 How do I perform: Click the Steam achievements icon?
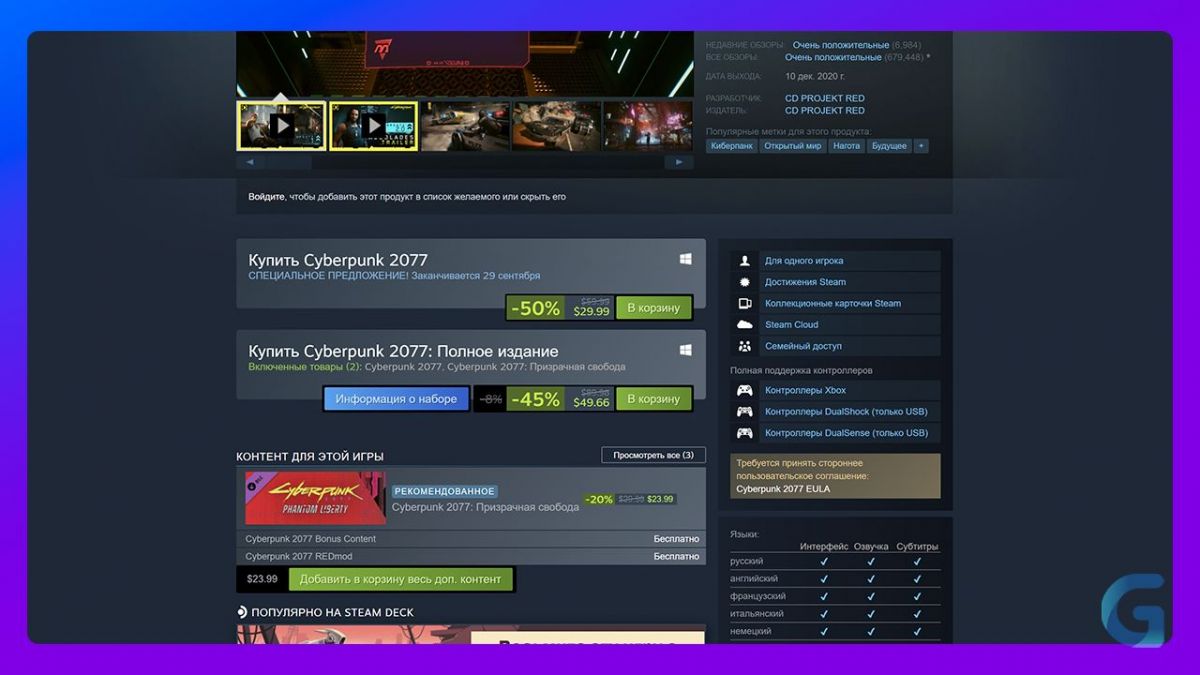pos(745,282)
